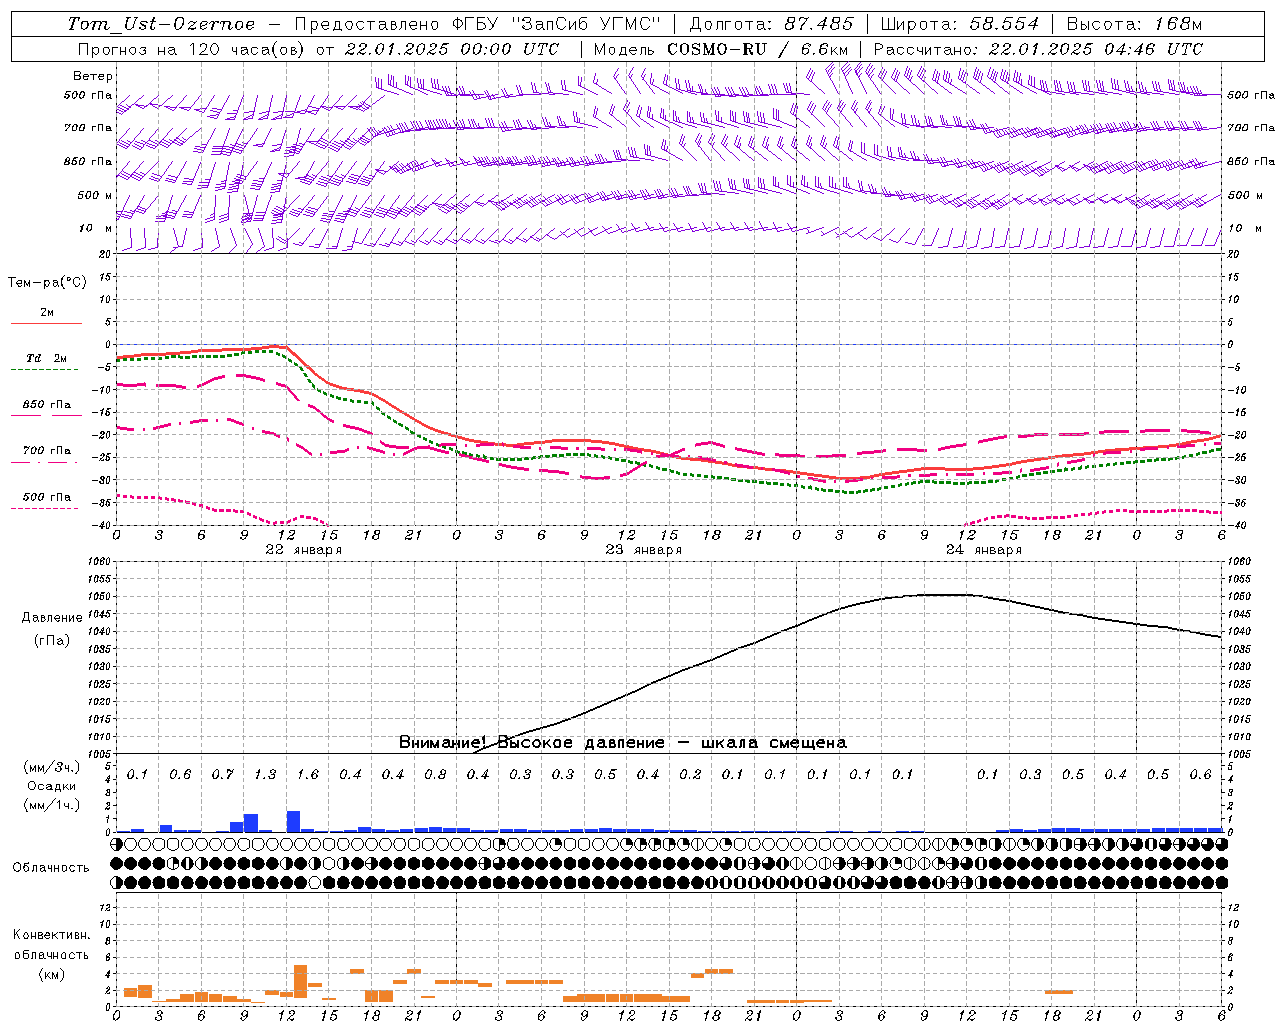Select the "Долгота: 87.485" header field
This screenshot has height=1024, width=1280.
click(x=771, y=24)
